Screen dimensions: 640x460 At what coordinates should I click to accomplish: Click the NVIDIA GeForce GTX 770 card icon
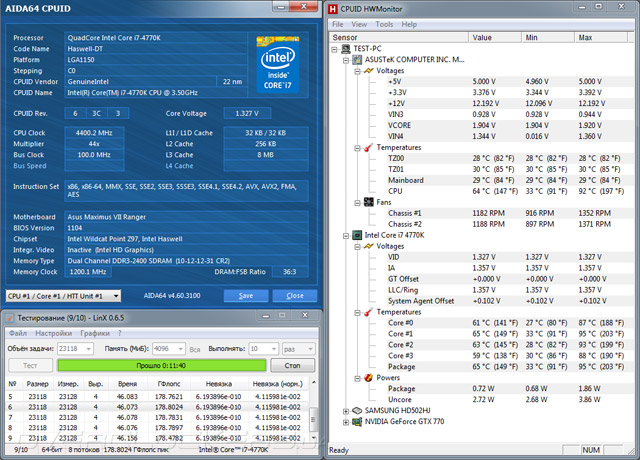(358, 423)
